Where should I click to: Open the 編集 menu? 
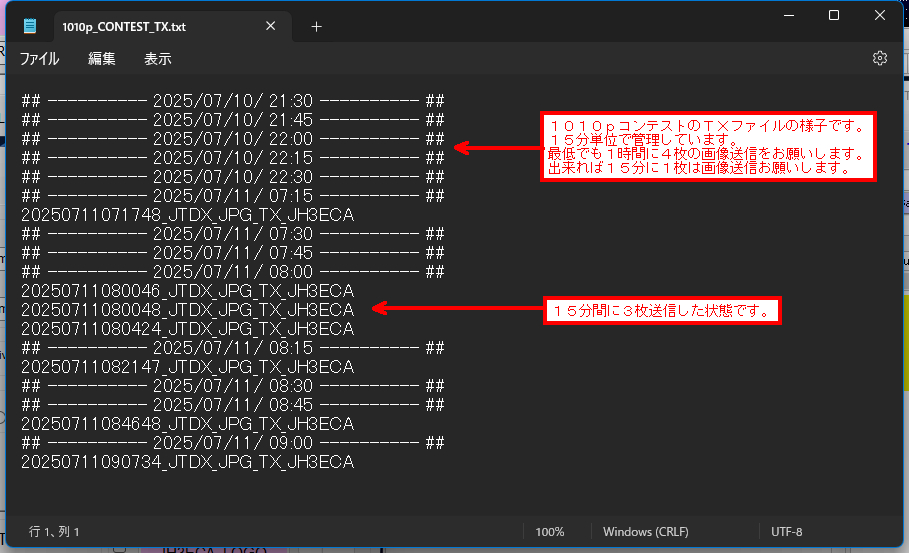(x=101, y=59)
